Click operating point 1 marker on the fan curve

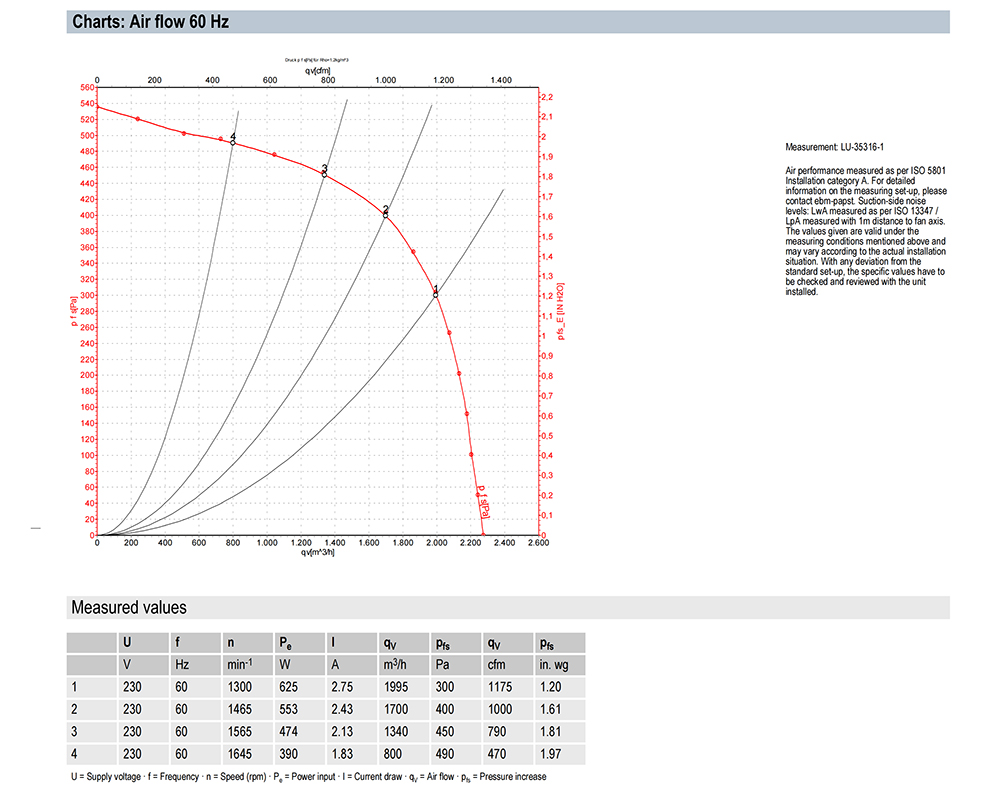[436, 295]
